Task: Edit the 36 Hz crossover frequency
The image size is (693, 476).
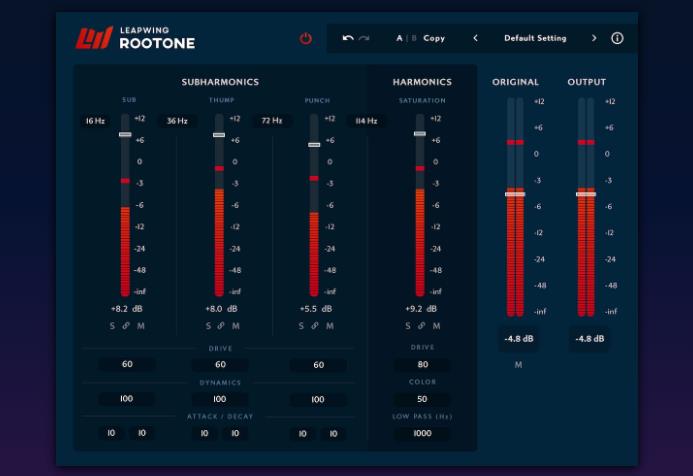Action: [177, 121]
